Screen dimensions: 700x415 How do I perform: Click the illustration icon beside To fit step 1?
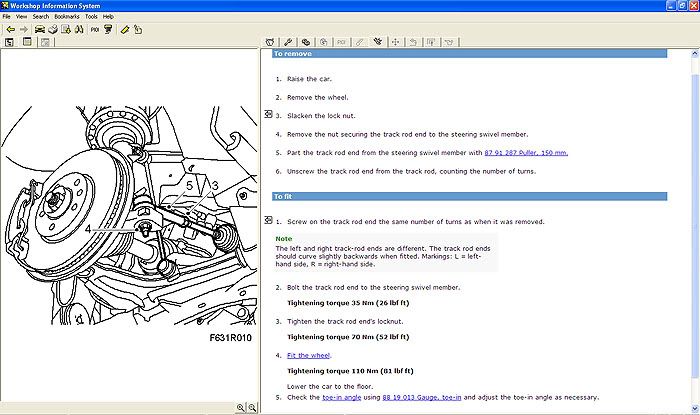[x=268, y=220]
